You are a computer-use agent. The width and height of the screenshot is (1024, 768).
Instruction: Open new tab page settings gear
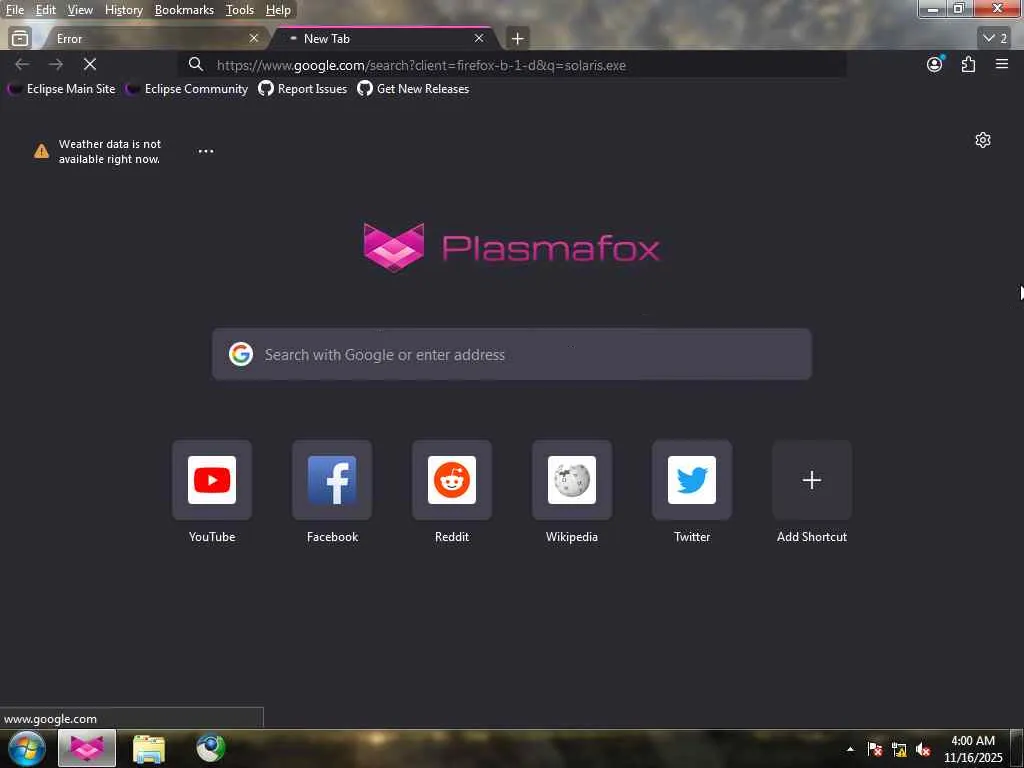[x=983, y=140]
